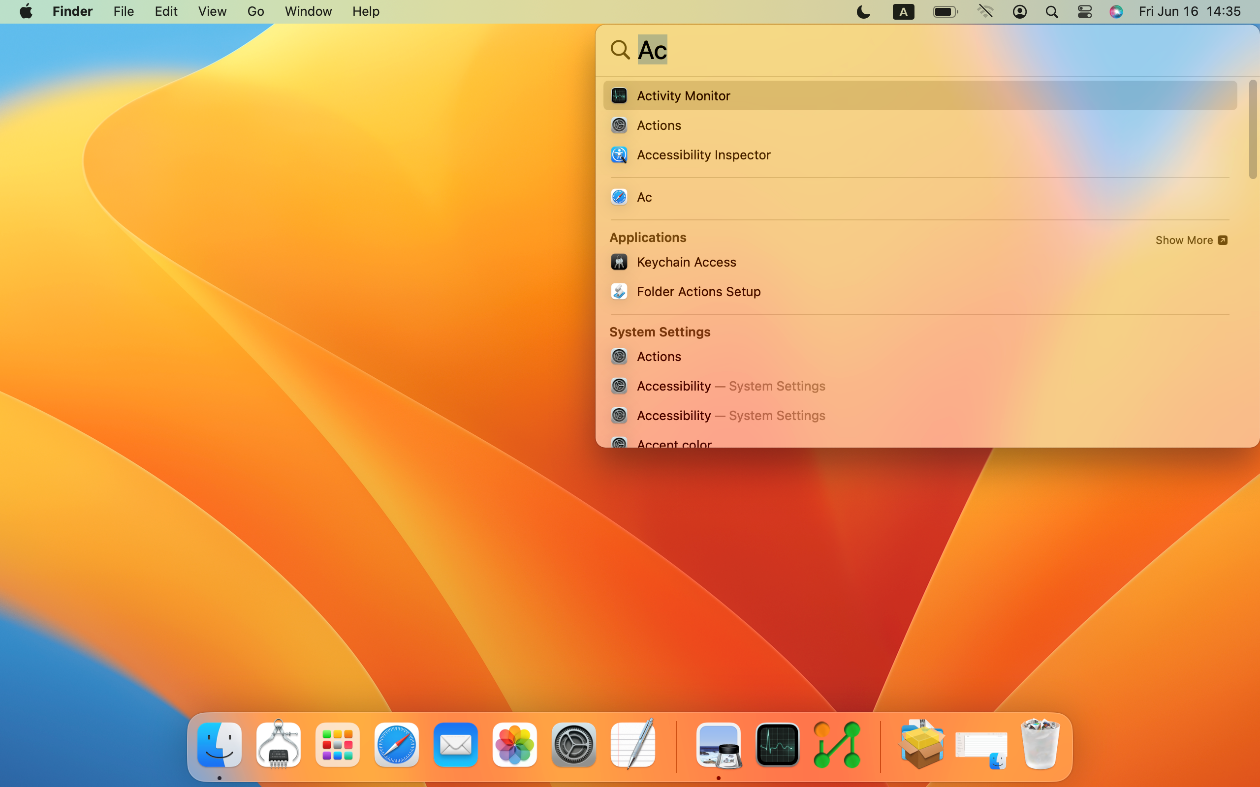Viewport: 1260px width, 787px height.
Task: Click Show More beside the Applications heading
Action: [1191, 240]
